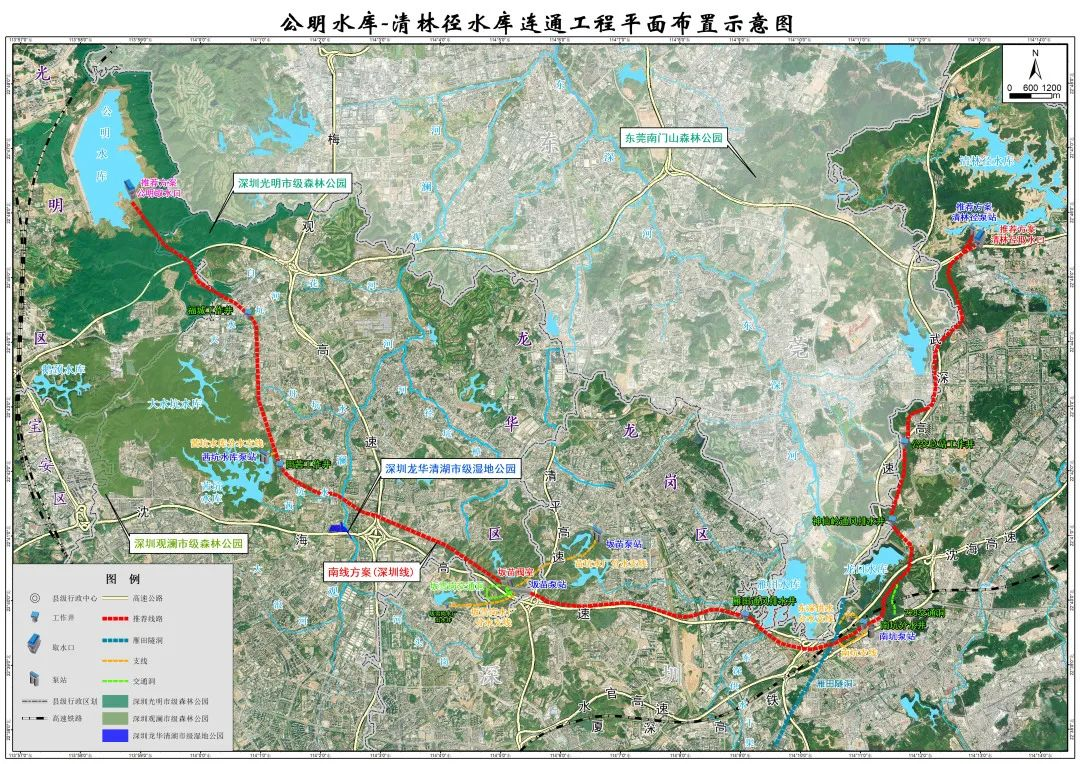Click the 深圳光明市级森林公园 callout label on map
The width and height of the screenshot is (1080, 764).
(x=292, y=184)
